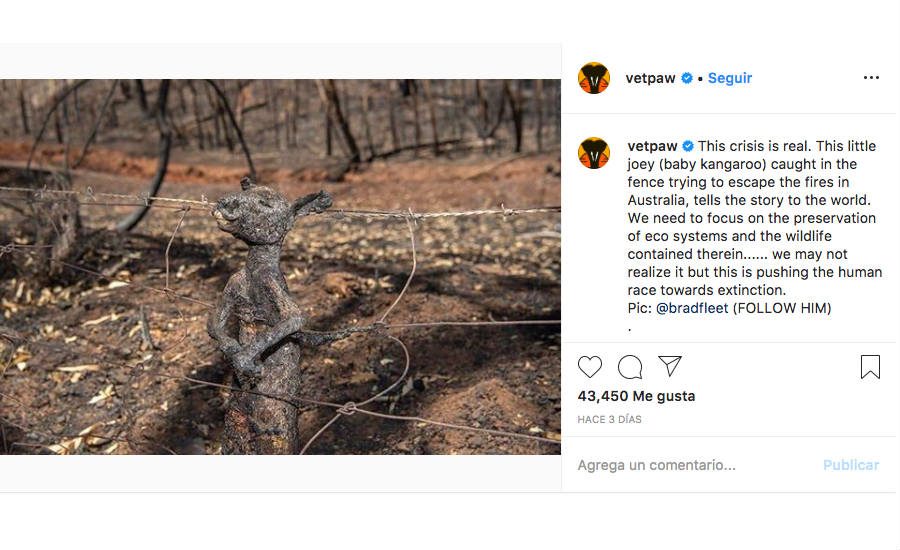Viewport: 900px width, 550px height.
Task: Follow vetpaw using the Seguir button
Action: [730, 78]
